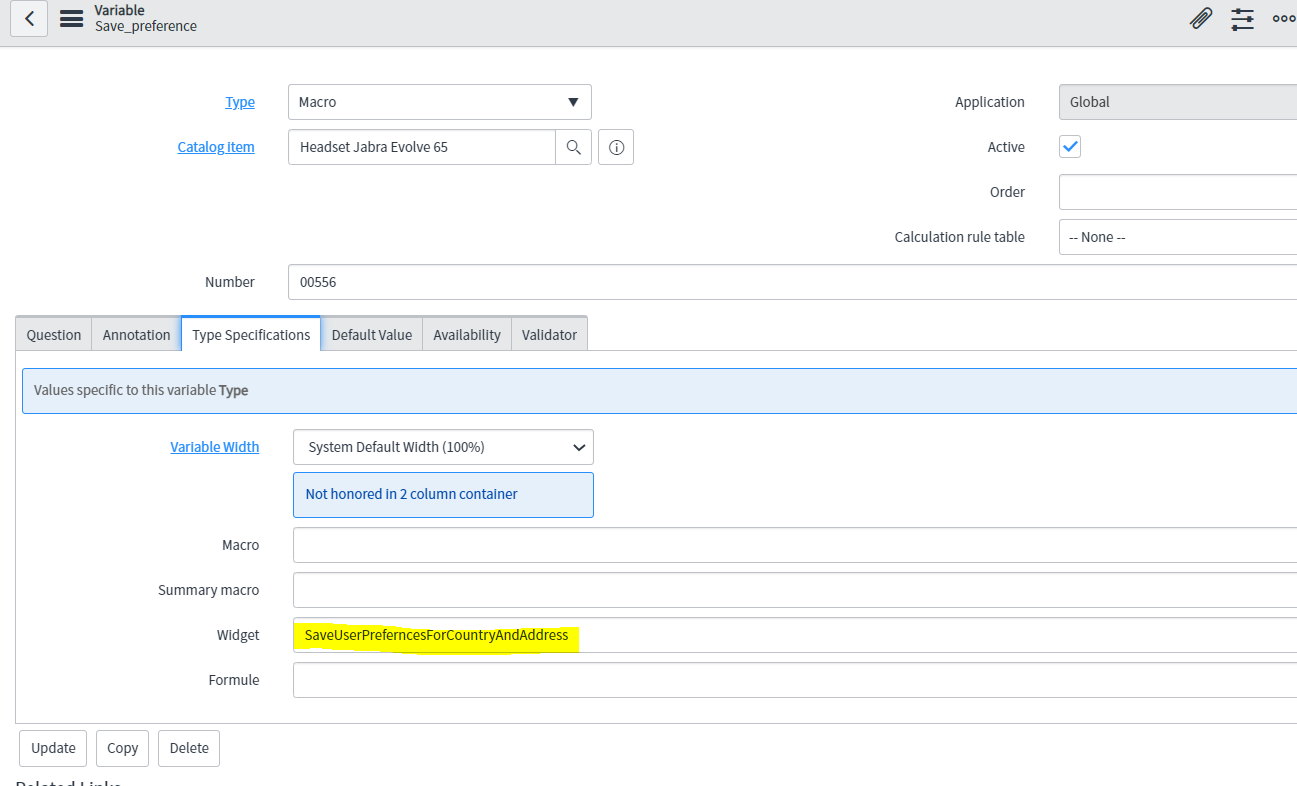1297x786 pixels.
Task: Expand the Calculation rule table dropdown
Action: click(x=1177, y=237)
